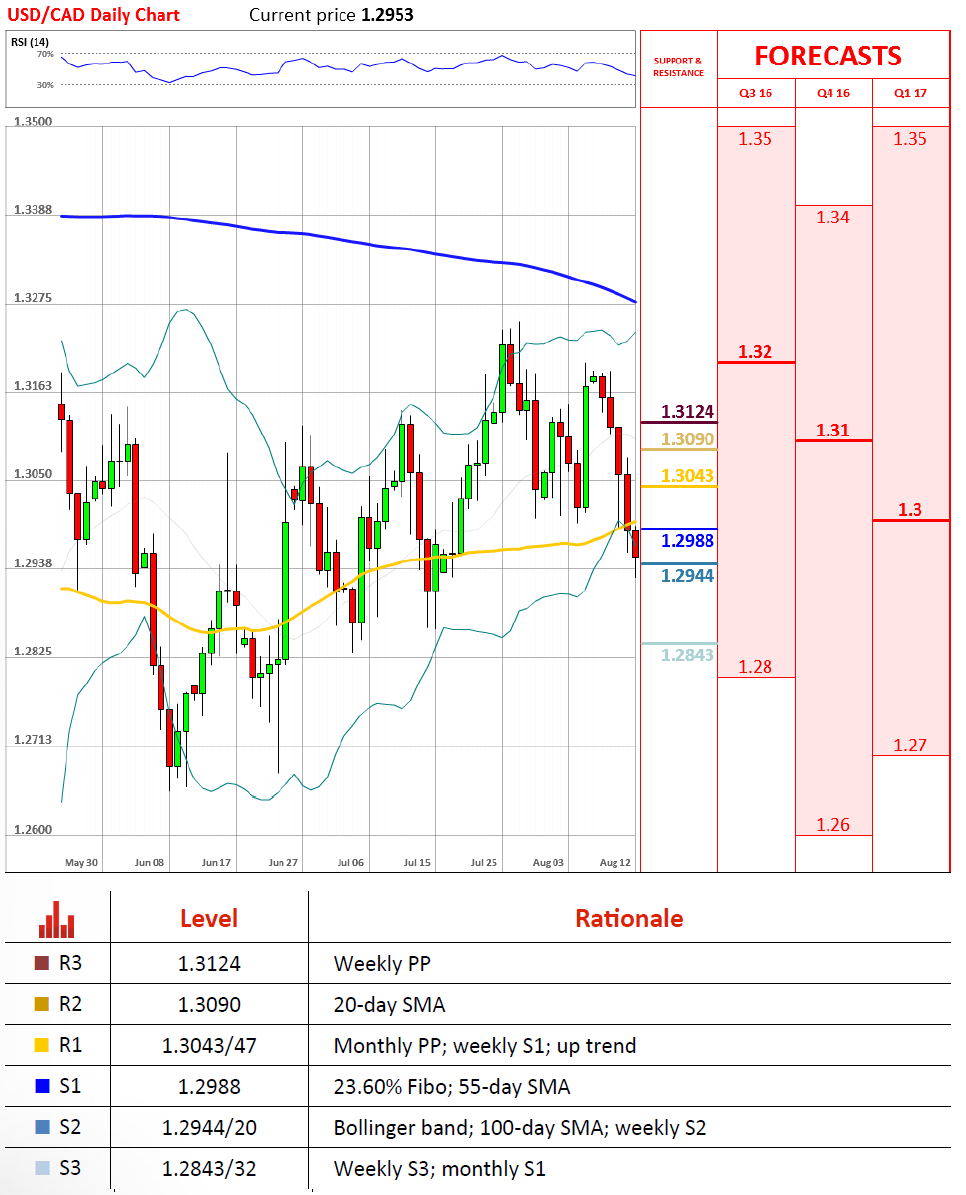
Task: Click the 'SUPPORT & RESISTANCE' column header
Action: [x=678, y=67]
